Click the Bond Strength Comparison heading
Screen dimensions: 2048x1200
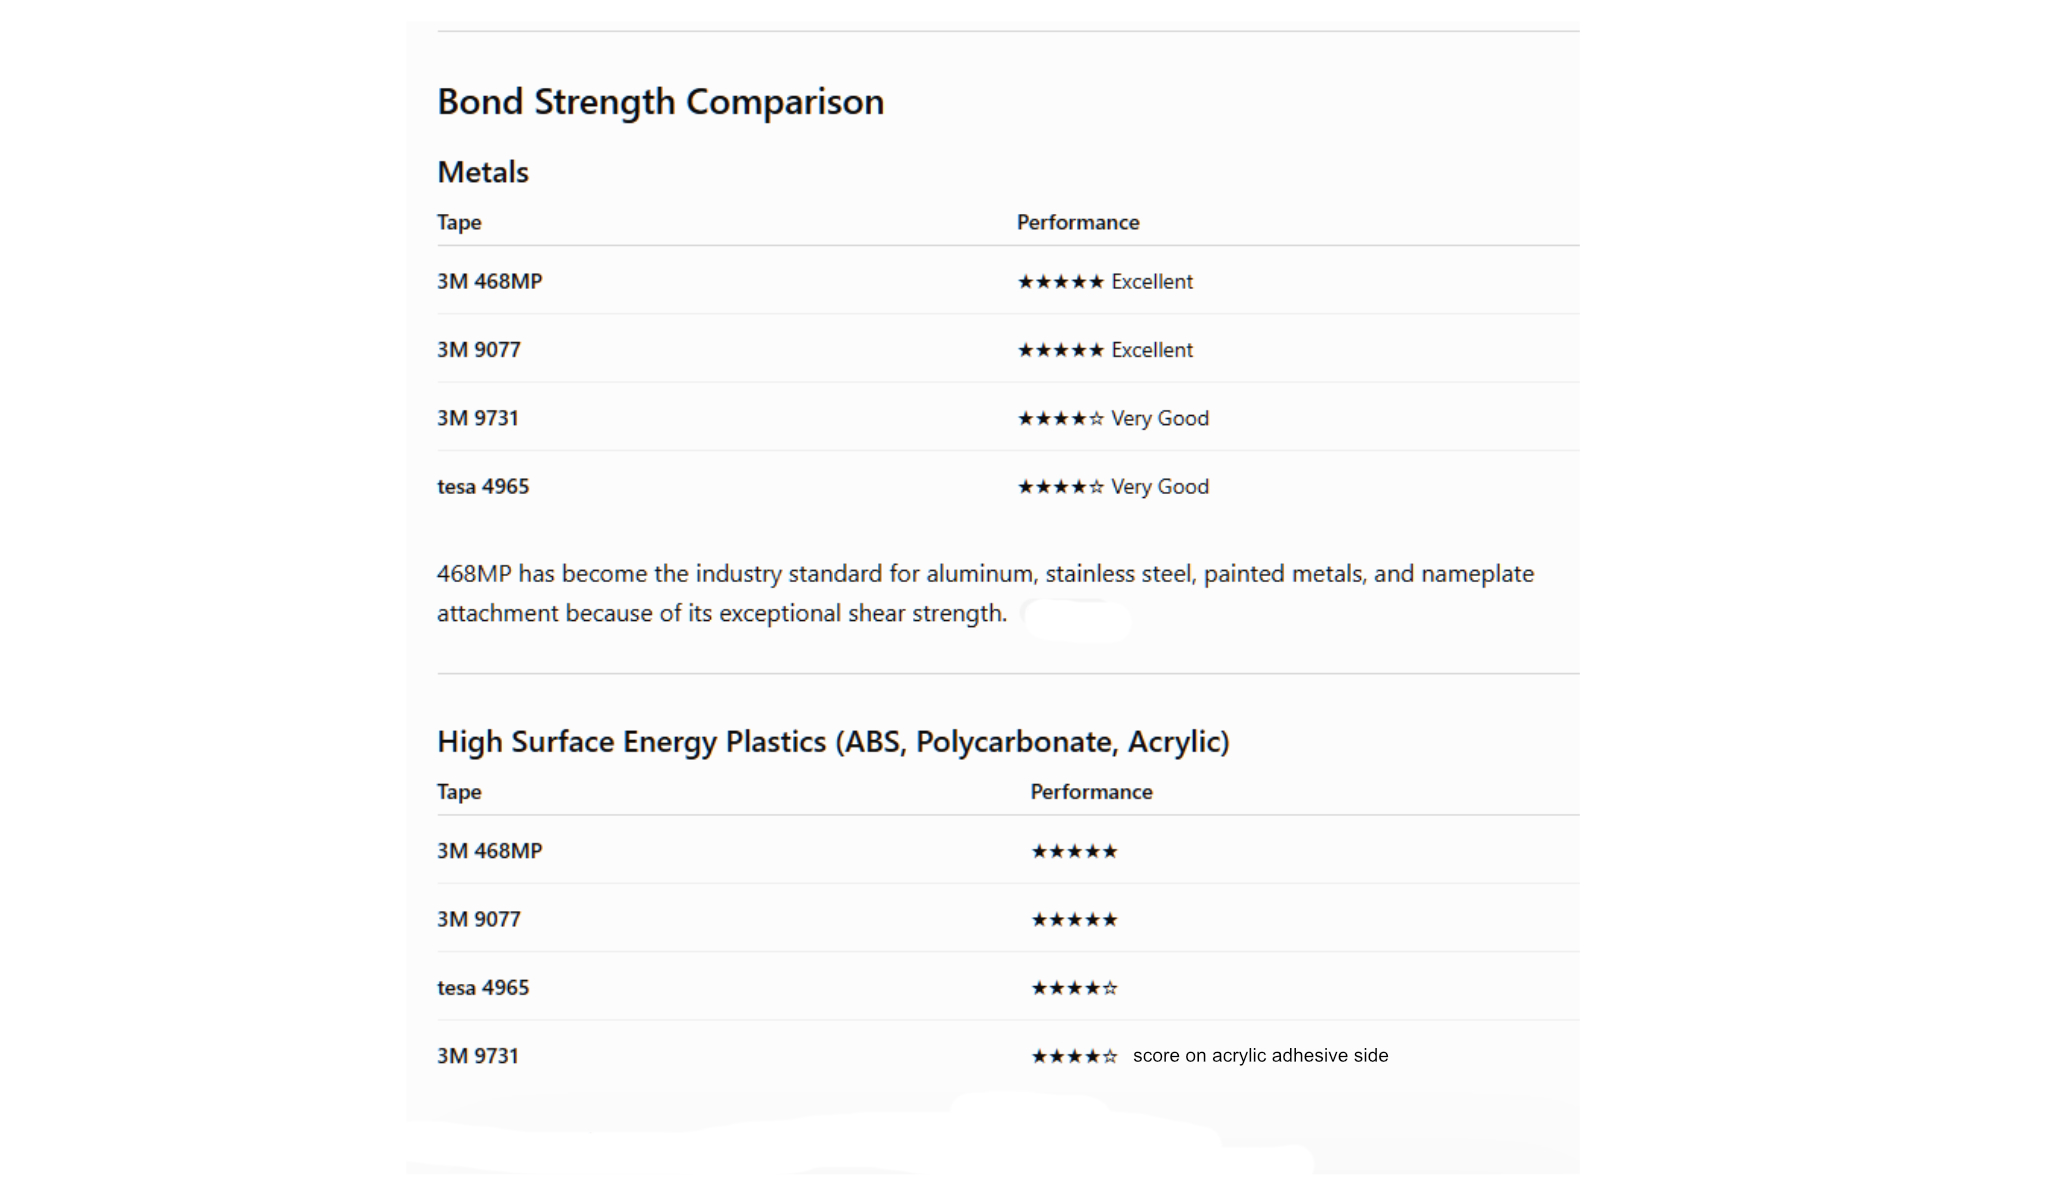(x=660, y=102)
